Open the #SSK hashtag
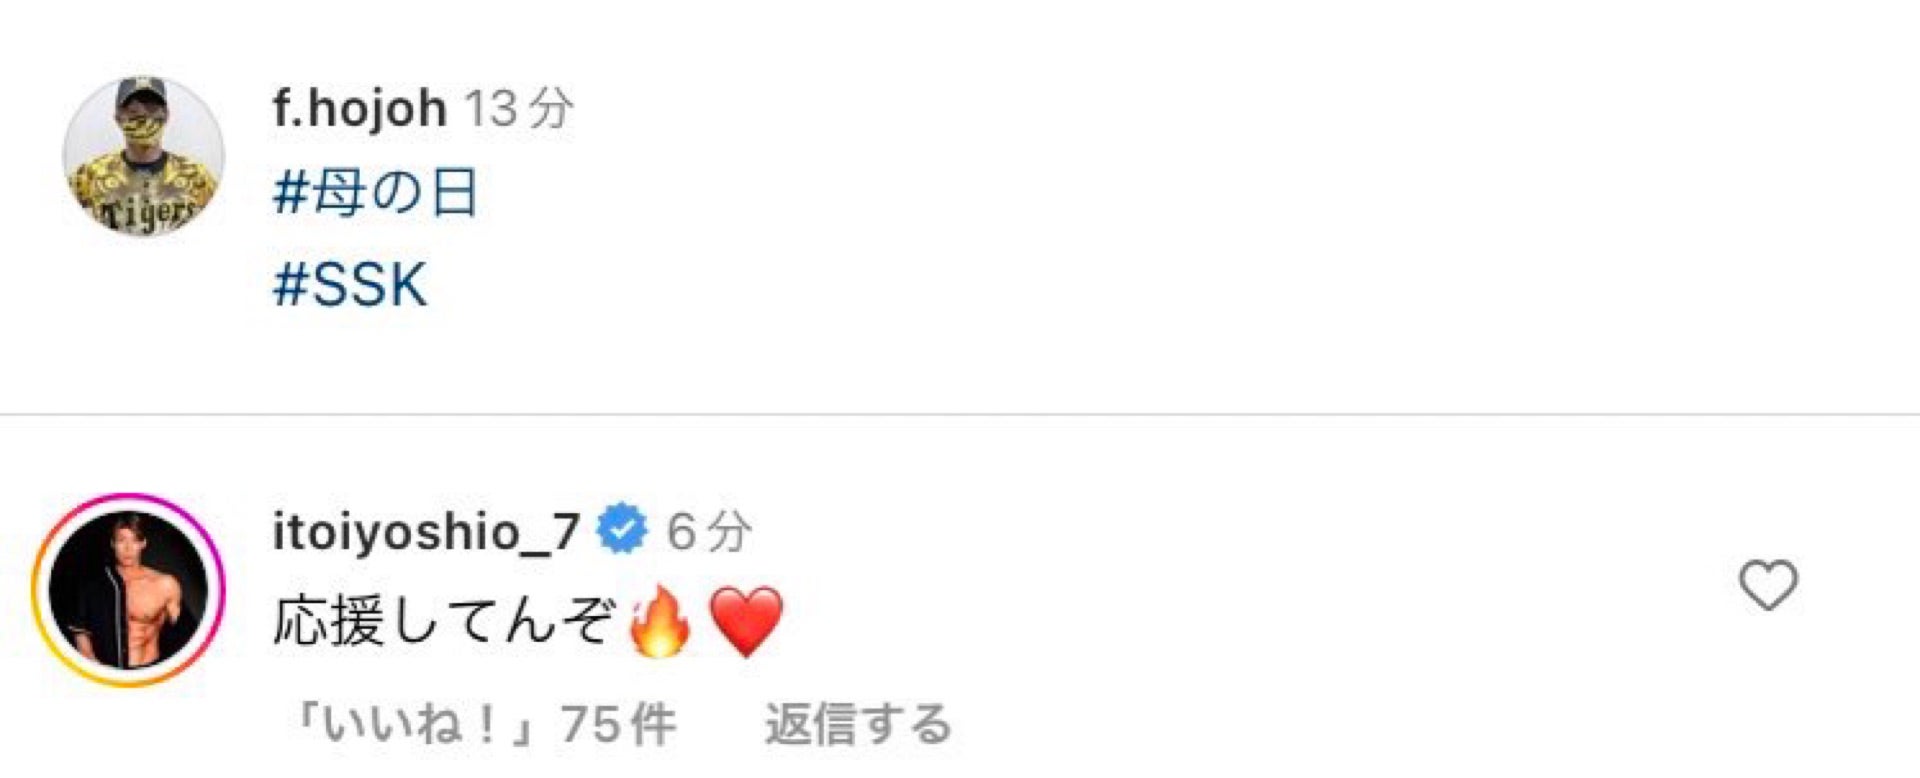The width and height of the screenshot is (1920, 778). [x=350, y=284]
